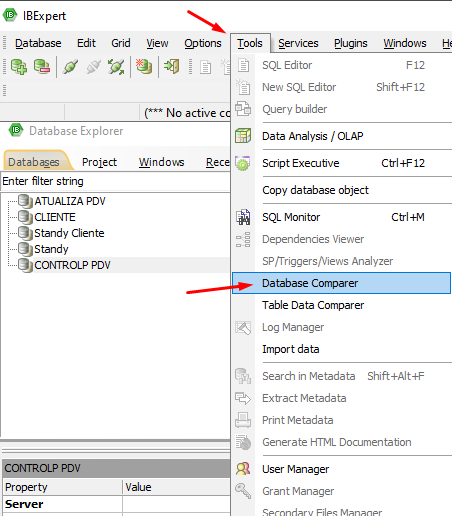Viewport: 452px width, 516px height.
Task: Click the Value column header
Action: click(x=176, y=487)
